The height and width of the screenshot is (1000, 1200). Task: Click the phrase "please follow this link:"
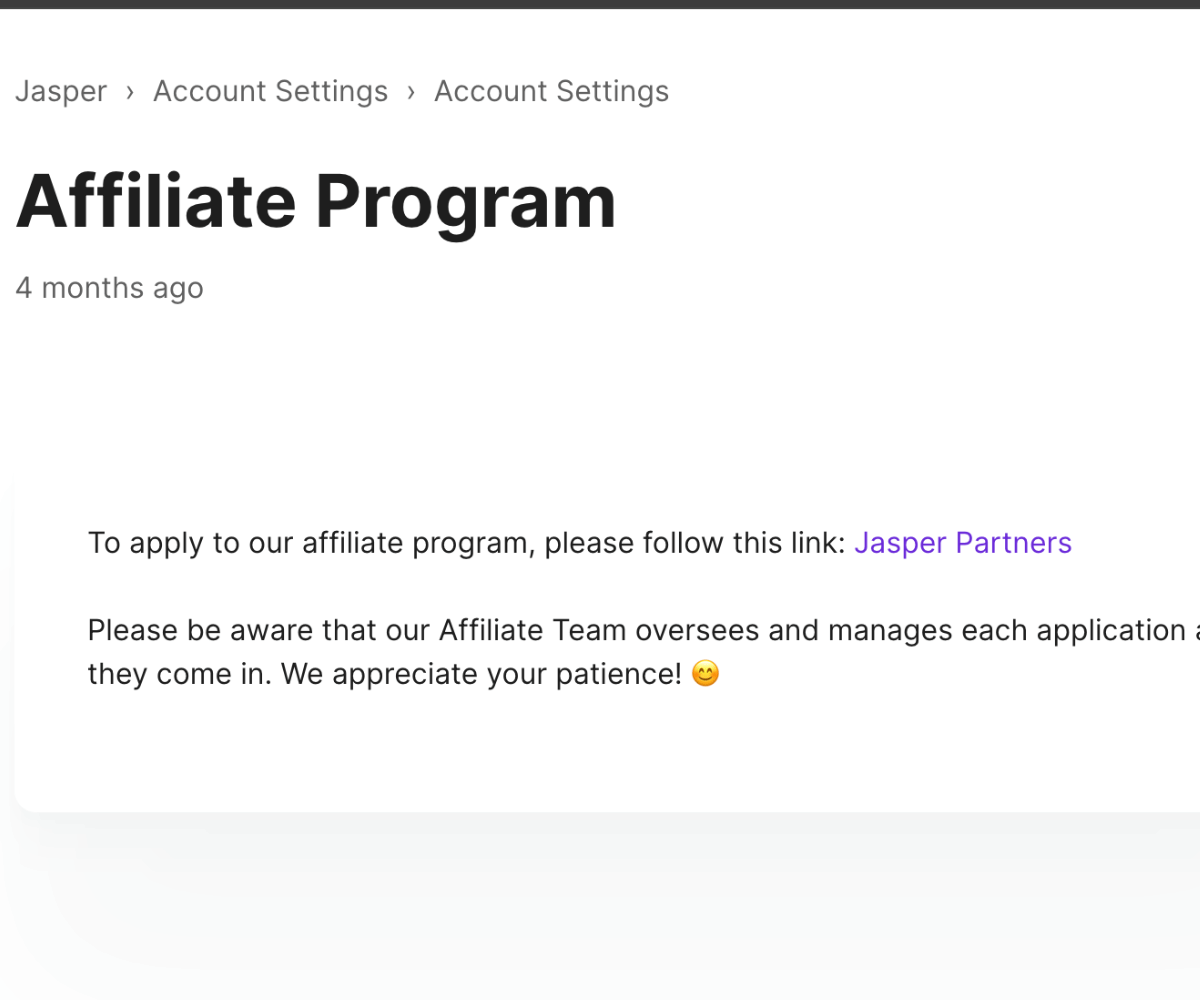(x=695, y=543)
